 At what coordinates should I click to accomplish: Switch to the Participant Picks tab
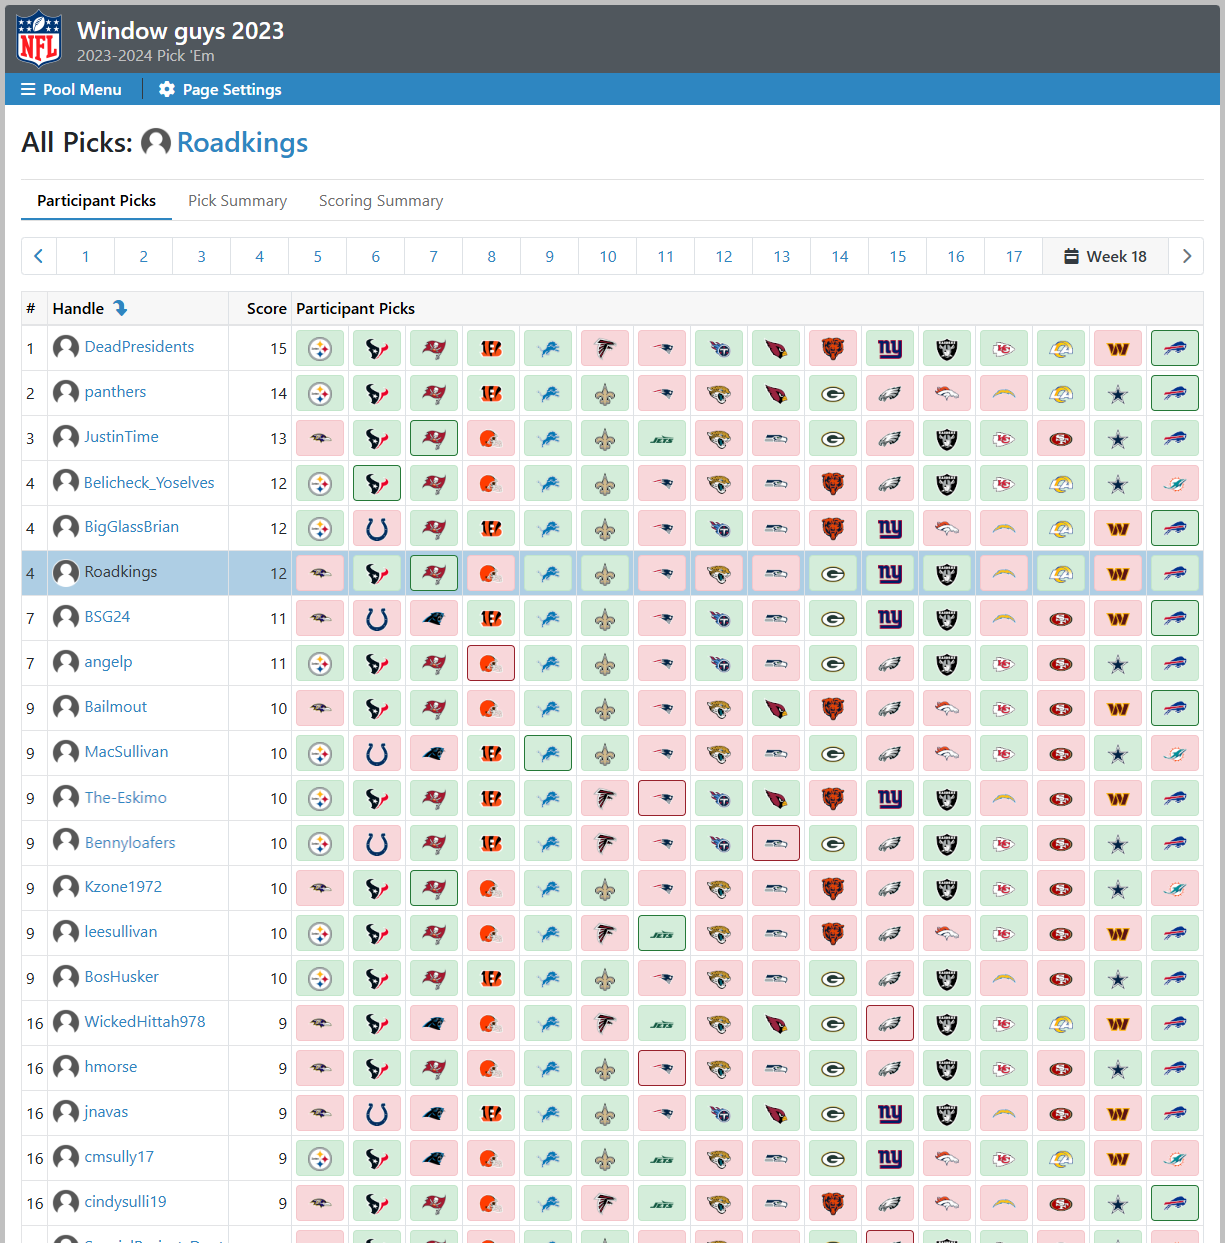(x=96, y=200)
